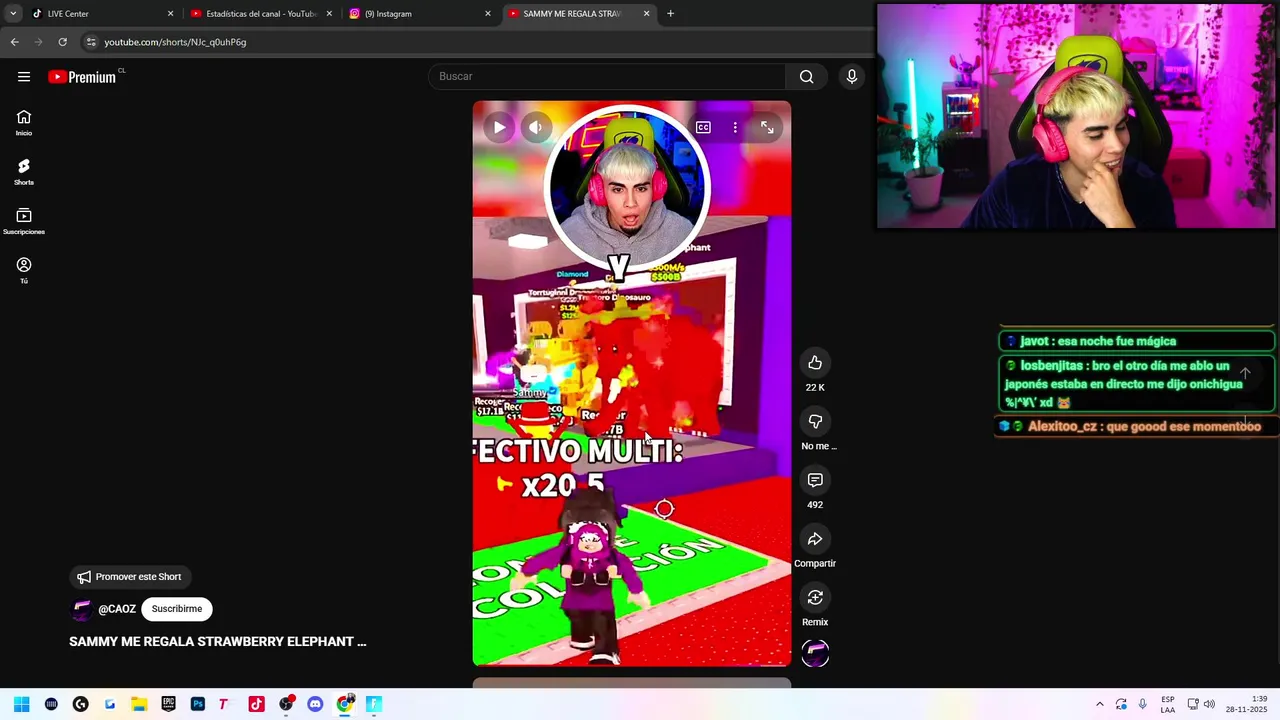
Task: Reload the current page
Action: pos(62,42)
